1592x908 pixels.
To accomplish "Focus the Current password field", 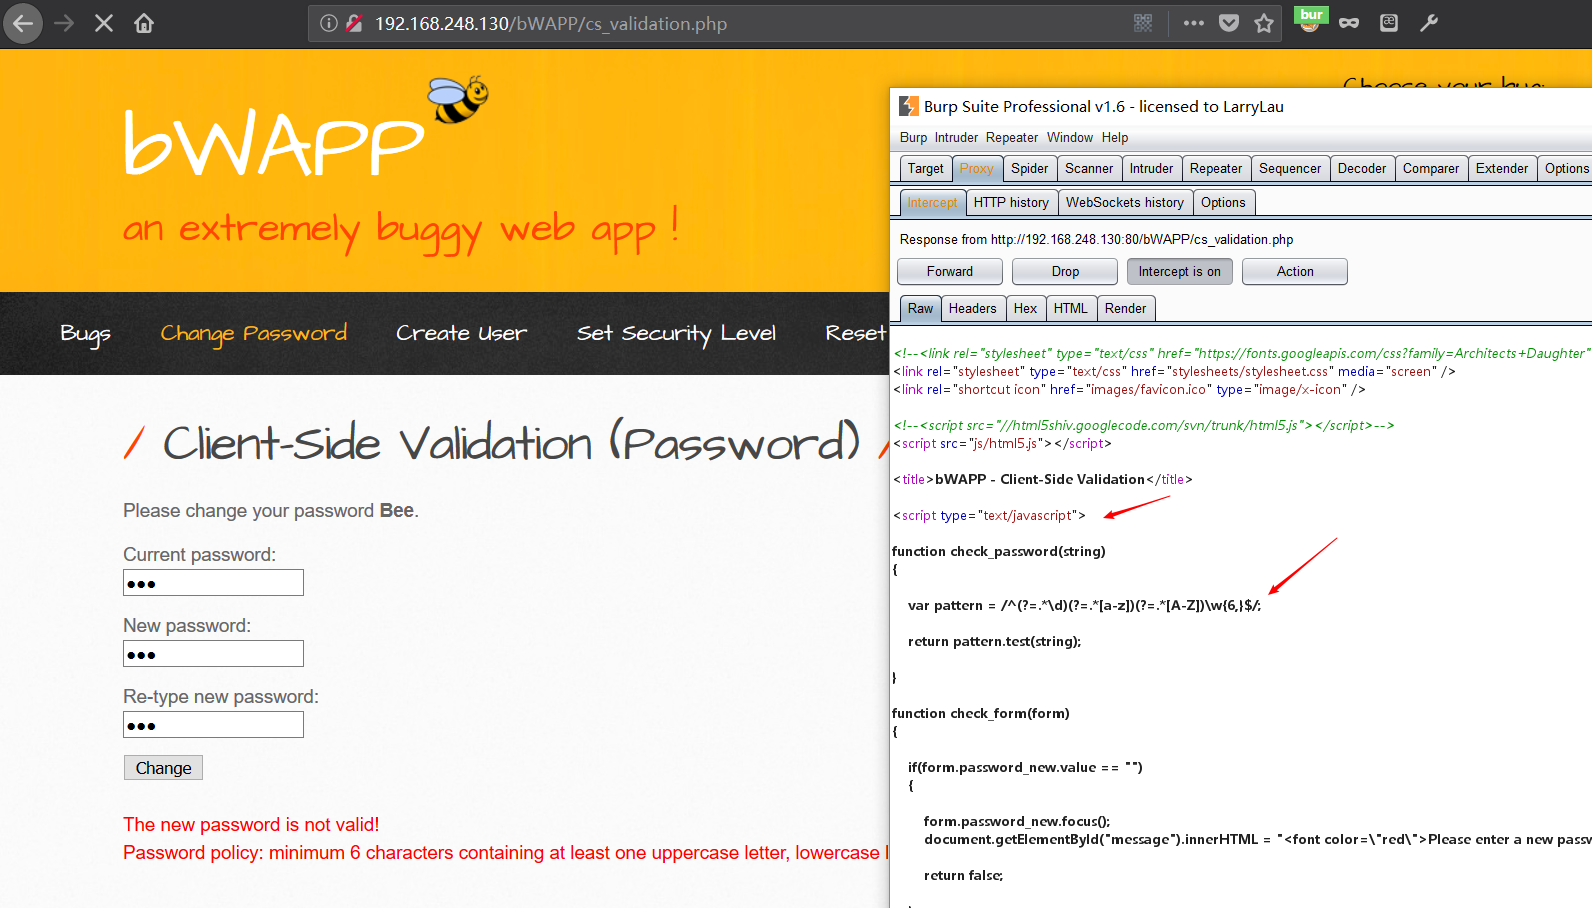I will pos(213,583).
